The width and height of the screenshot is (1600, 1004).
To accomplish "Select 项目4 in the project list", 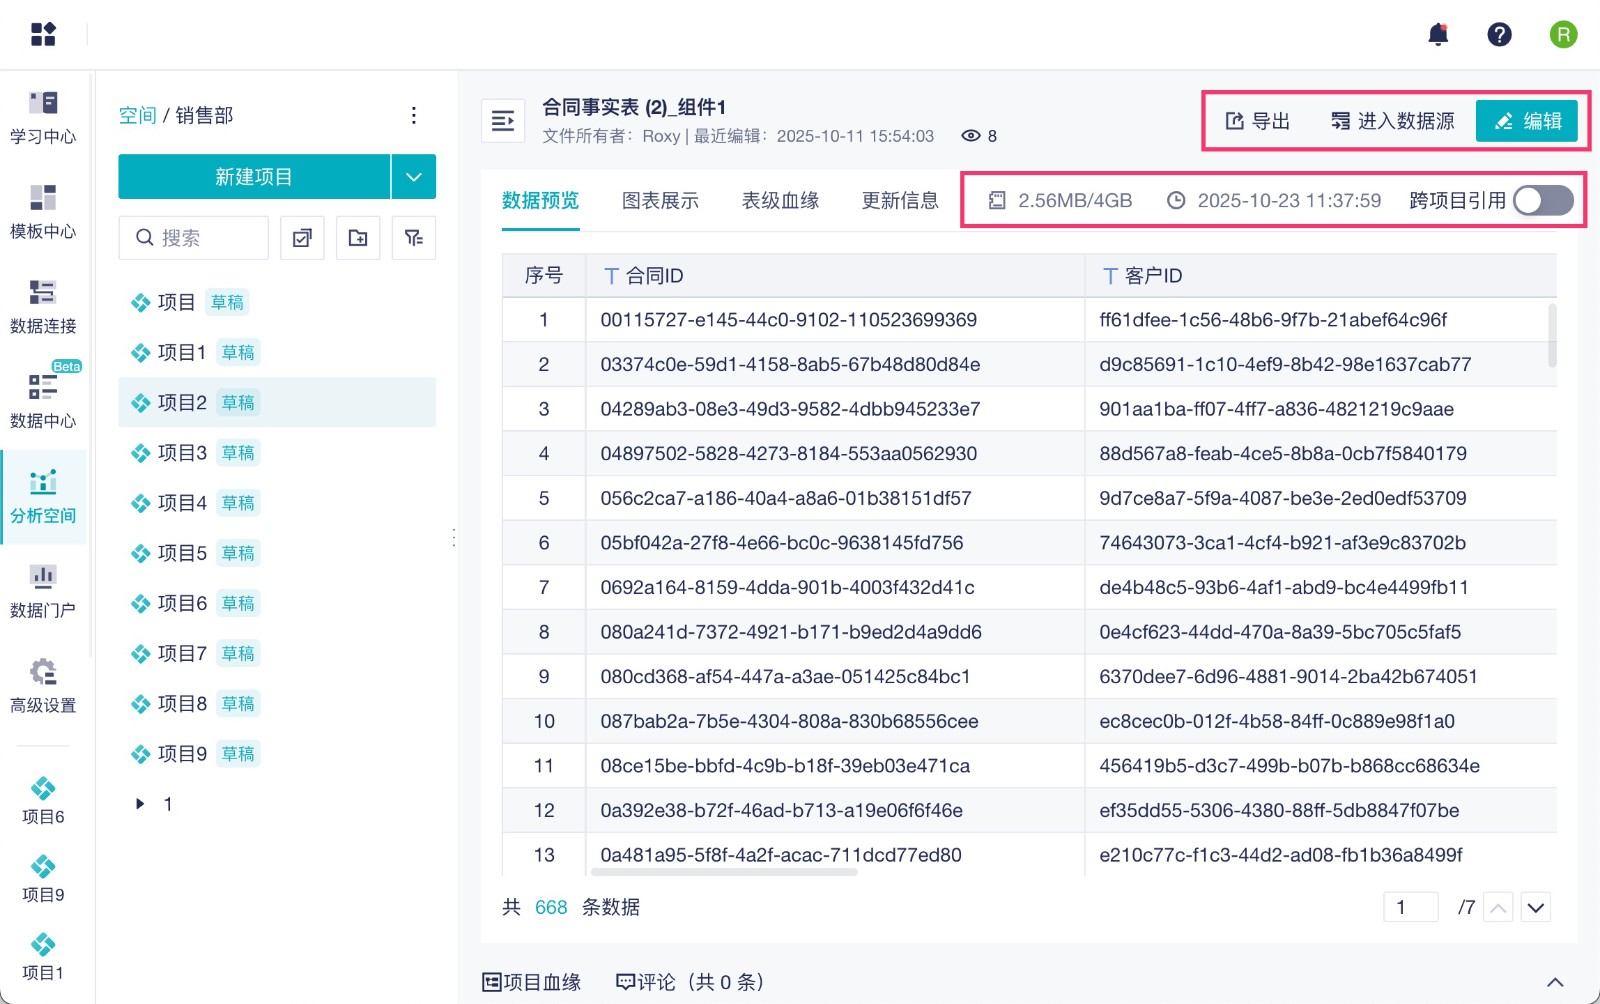I will pyautogui.click(x=277, y=503).
